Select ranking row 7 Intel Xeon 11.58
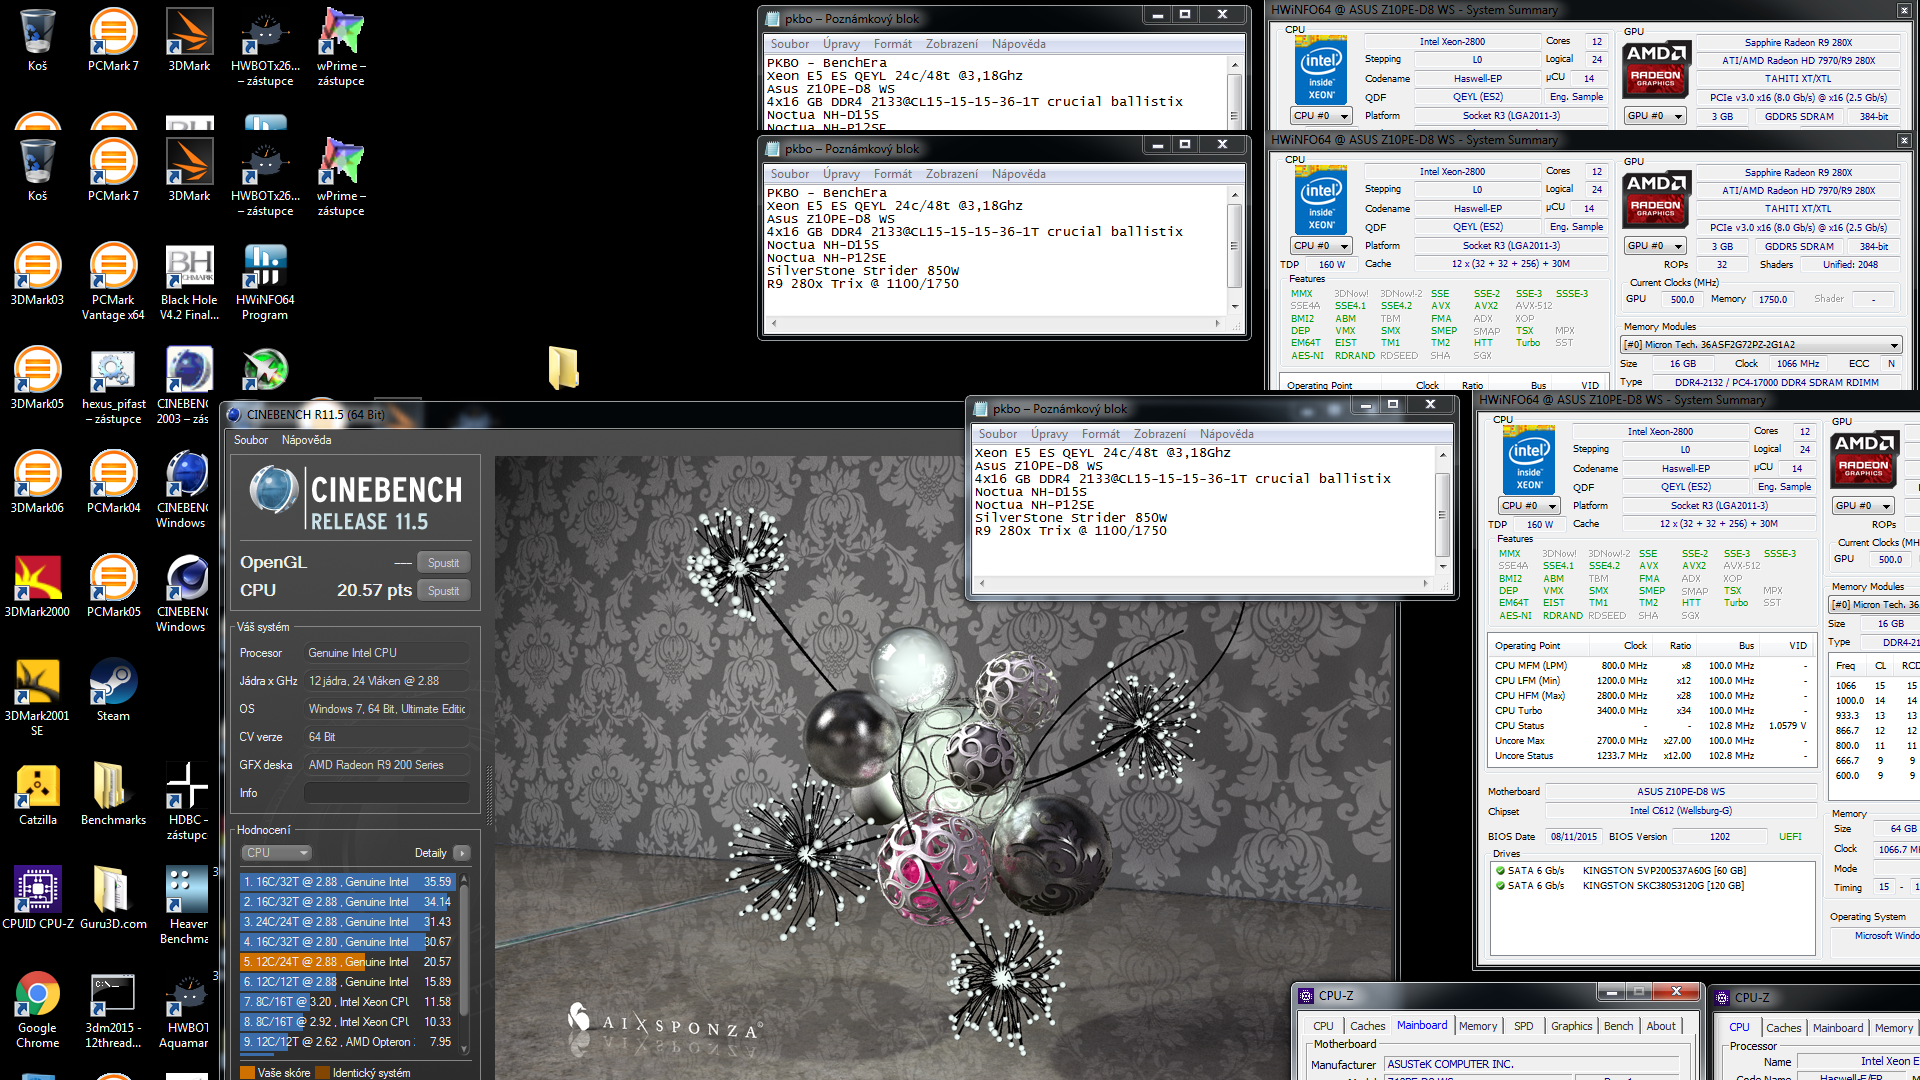The height and width of the screenshot is (1080, 1920). pyautogui.click(x=347, y=1002)
